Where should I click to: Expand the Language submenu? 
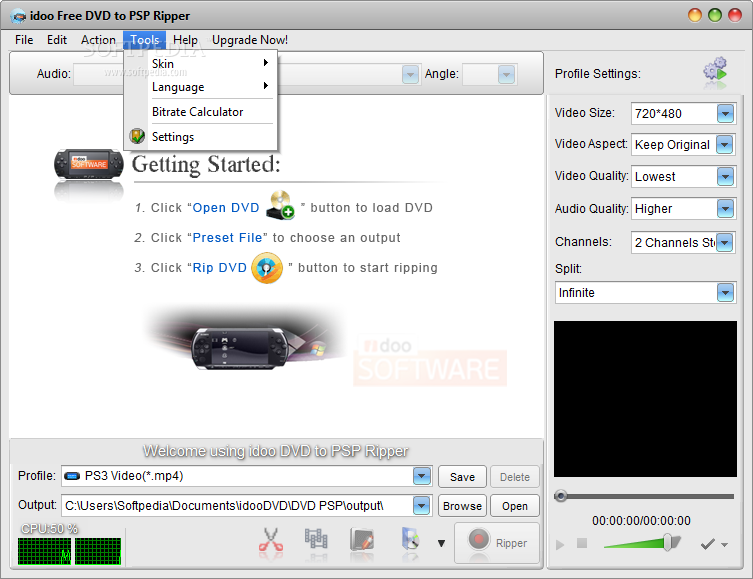201,86
